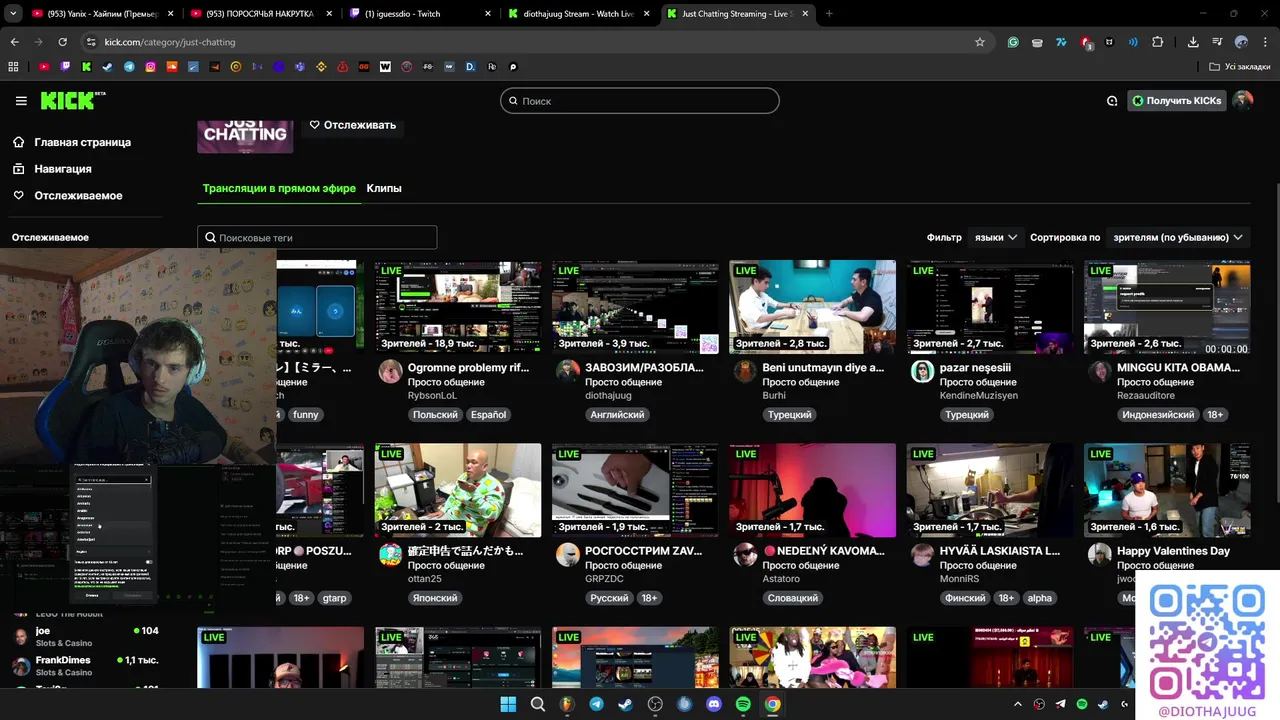The height and width of the screenshot is (720, 1280).
Task: Click the Турецкий tag under Burhi stream
Action: pos(788,415)
